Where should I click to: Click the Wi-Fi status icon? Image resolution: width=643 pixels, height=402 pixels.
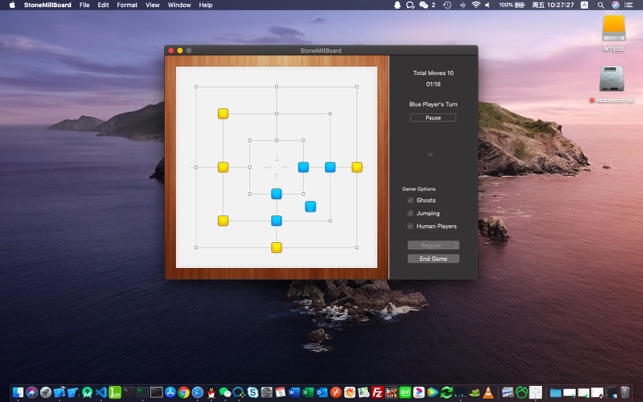pyautogui.click(x=476, y=5)
